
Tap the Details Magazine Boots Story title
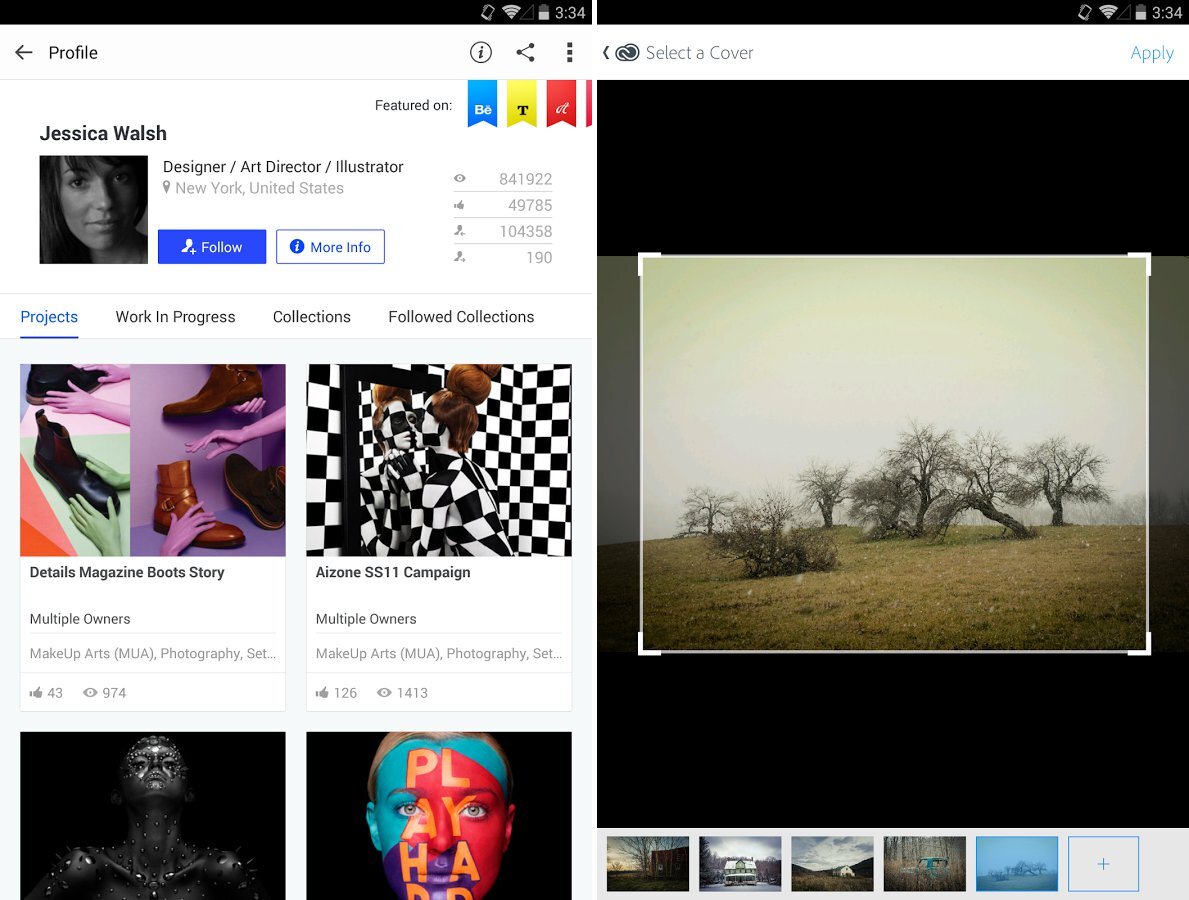[127, 572]
